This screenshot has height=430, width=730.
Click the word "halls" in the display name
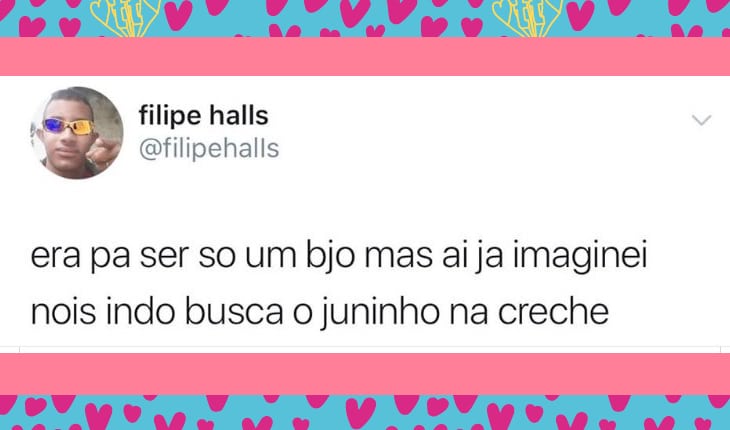(239, 116)
